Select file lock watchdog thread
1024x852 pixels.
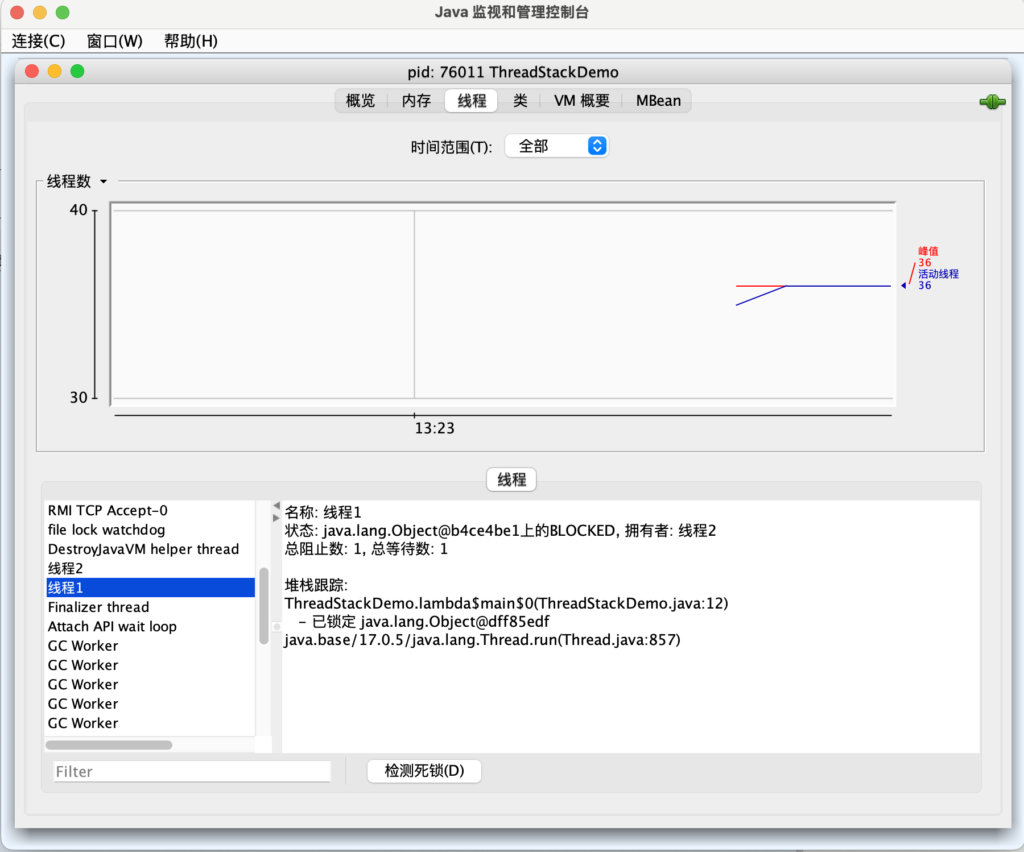[x=150, y=529]
